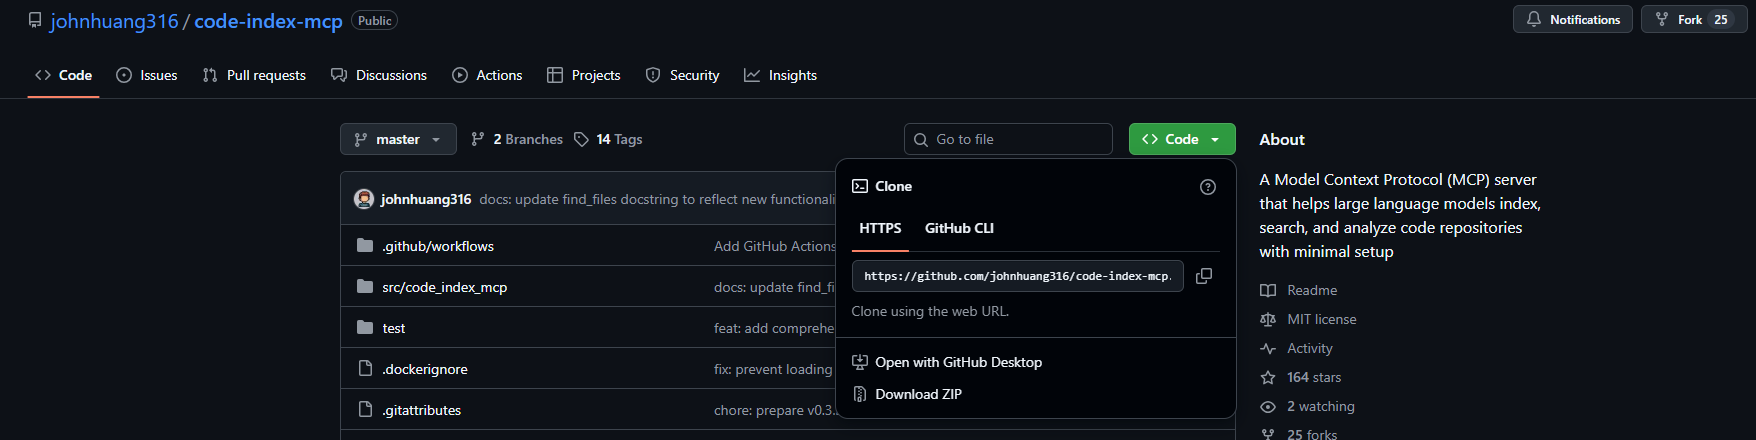Click the magnifier icon in Go to file

coord(921,139)
